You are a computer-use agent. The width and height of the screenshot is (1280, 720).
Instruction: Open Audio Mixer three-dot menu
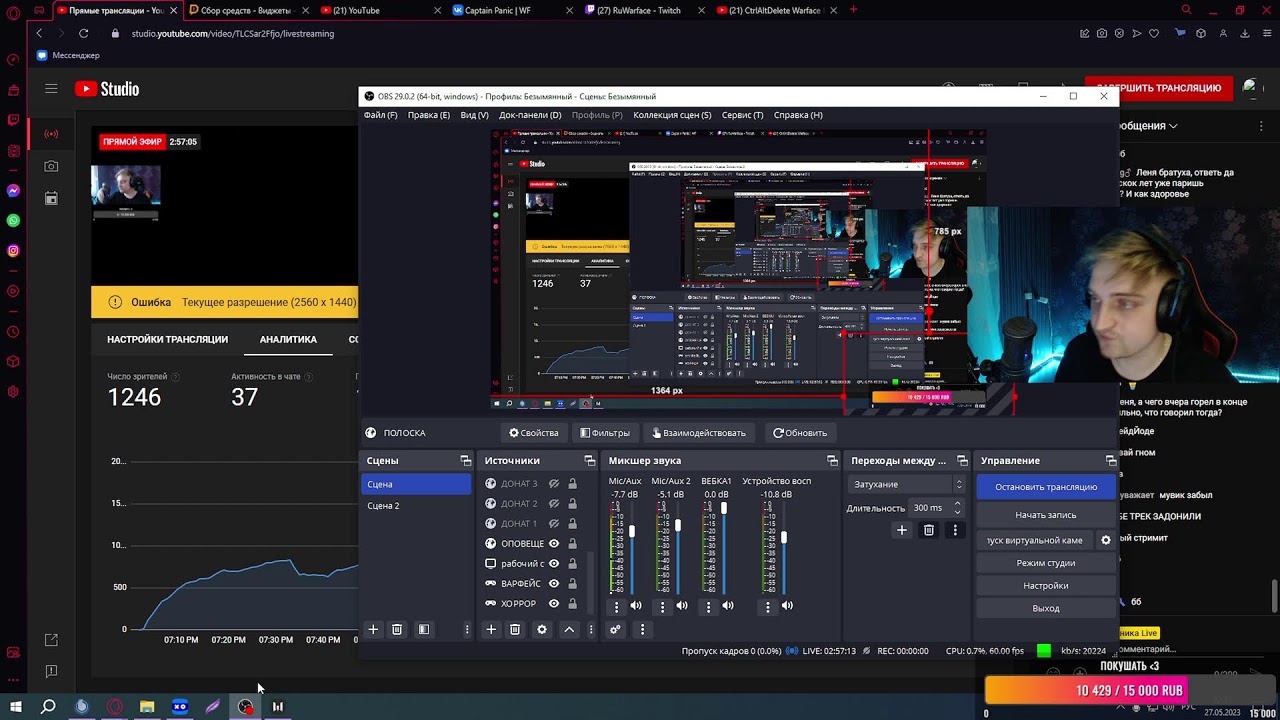coord(642,629)
